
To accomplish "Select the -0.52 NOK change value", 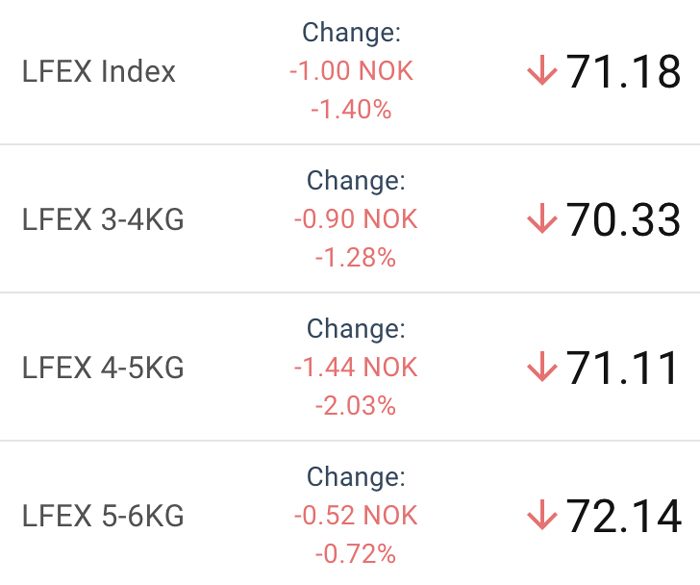I will click(x=356, y=516).
